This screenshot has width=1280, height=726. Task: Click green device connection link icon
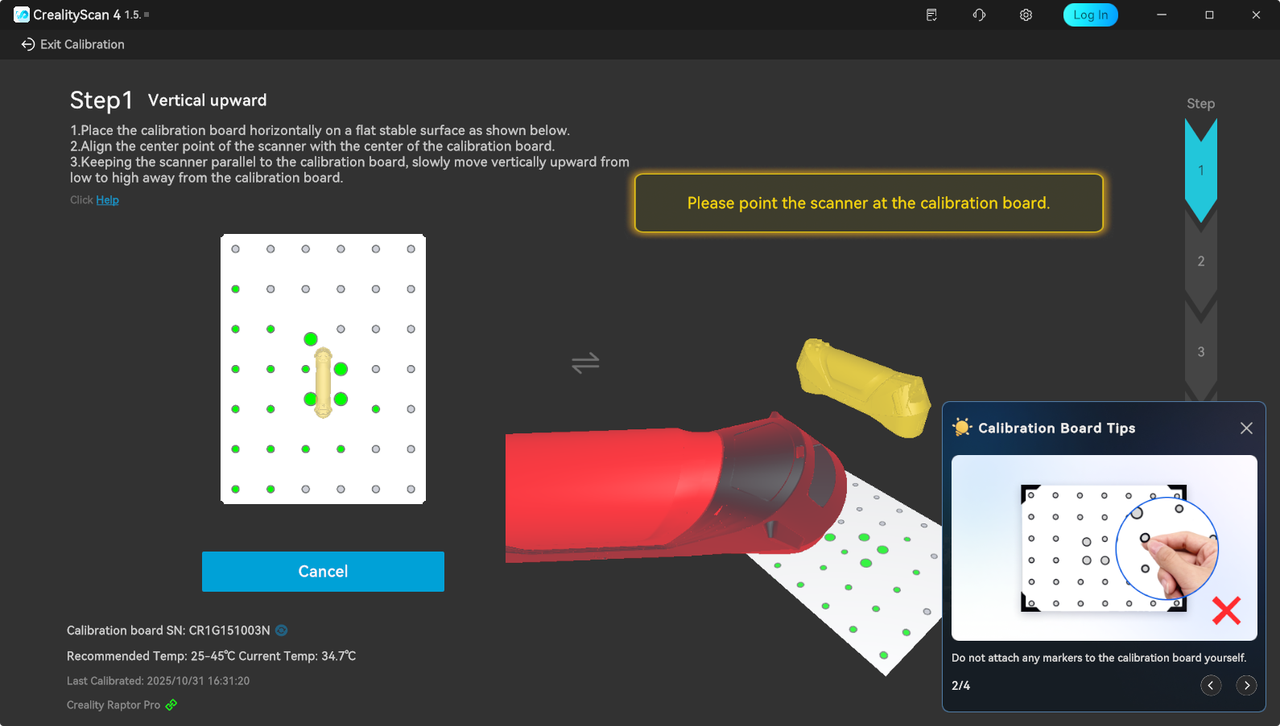(x=171, y=705)
